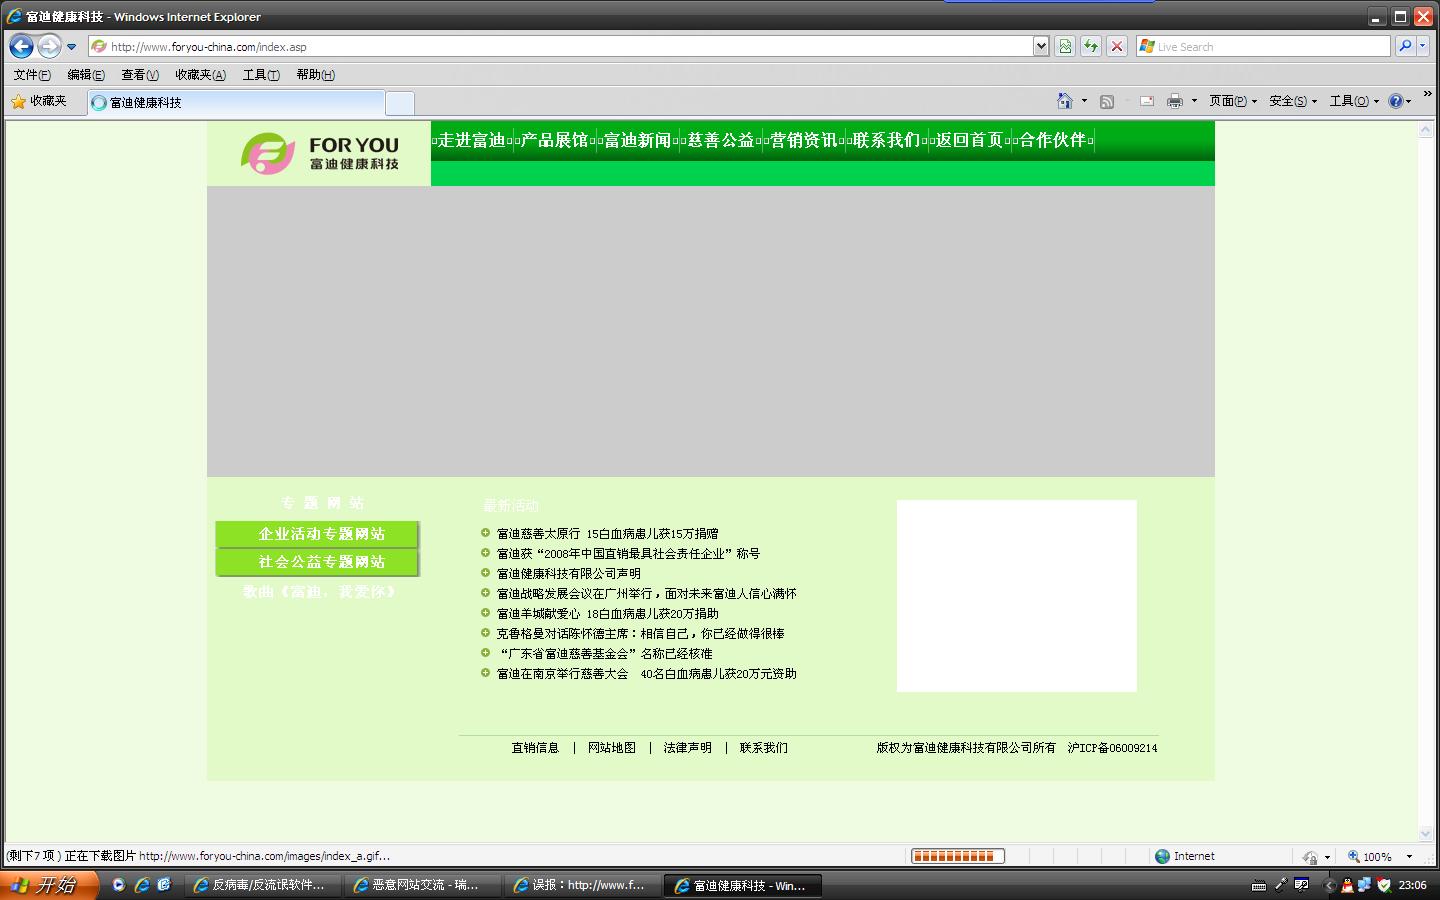Open the 工具(O) command bar menu
The width and height of the screenshot is (1440, 900).
pos(1354,101)
